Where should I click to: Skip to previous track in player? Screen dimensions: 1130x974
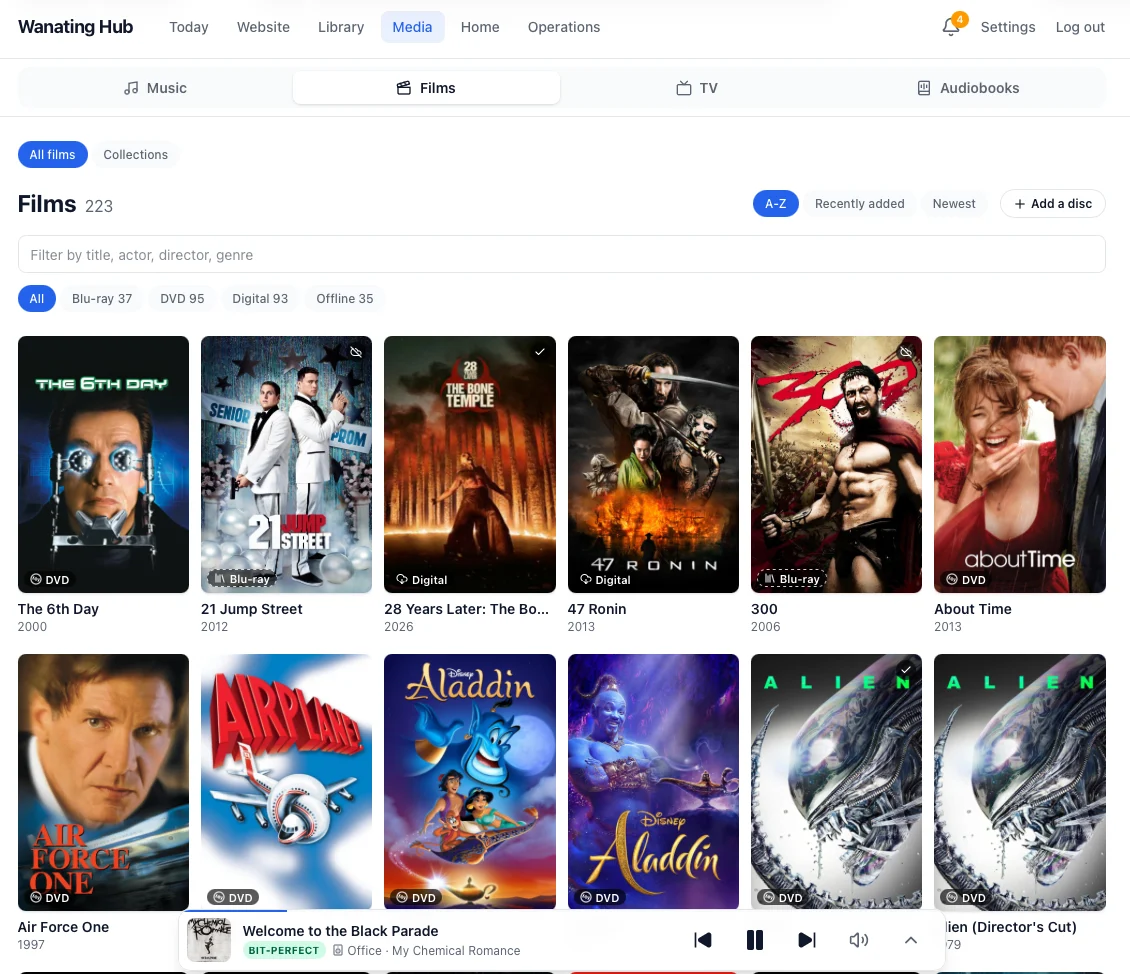pos(703,940)
